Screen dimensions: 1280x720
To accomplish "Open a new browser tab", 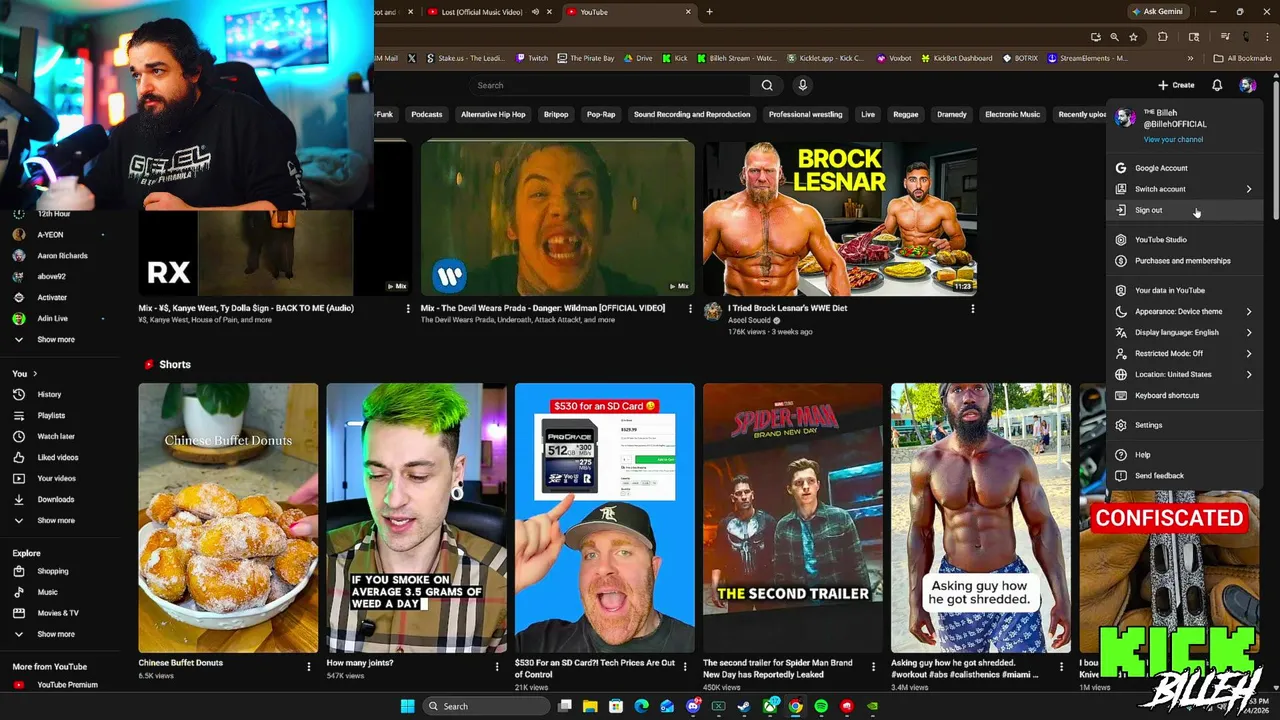I will point(709,12).
